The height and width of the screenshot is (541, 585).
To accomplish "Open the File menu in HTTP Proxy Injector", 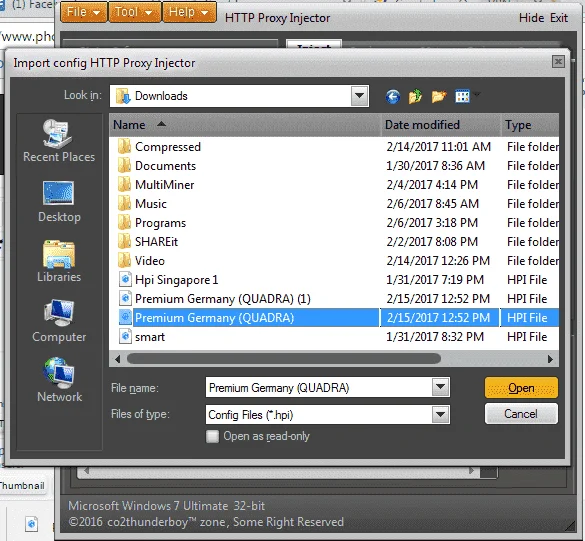I will click(x=84, y=12).
